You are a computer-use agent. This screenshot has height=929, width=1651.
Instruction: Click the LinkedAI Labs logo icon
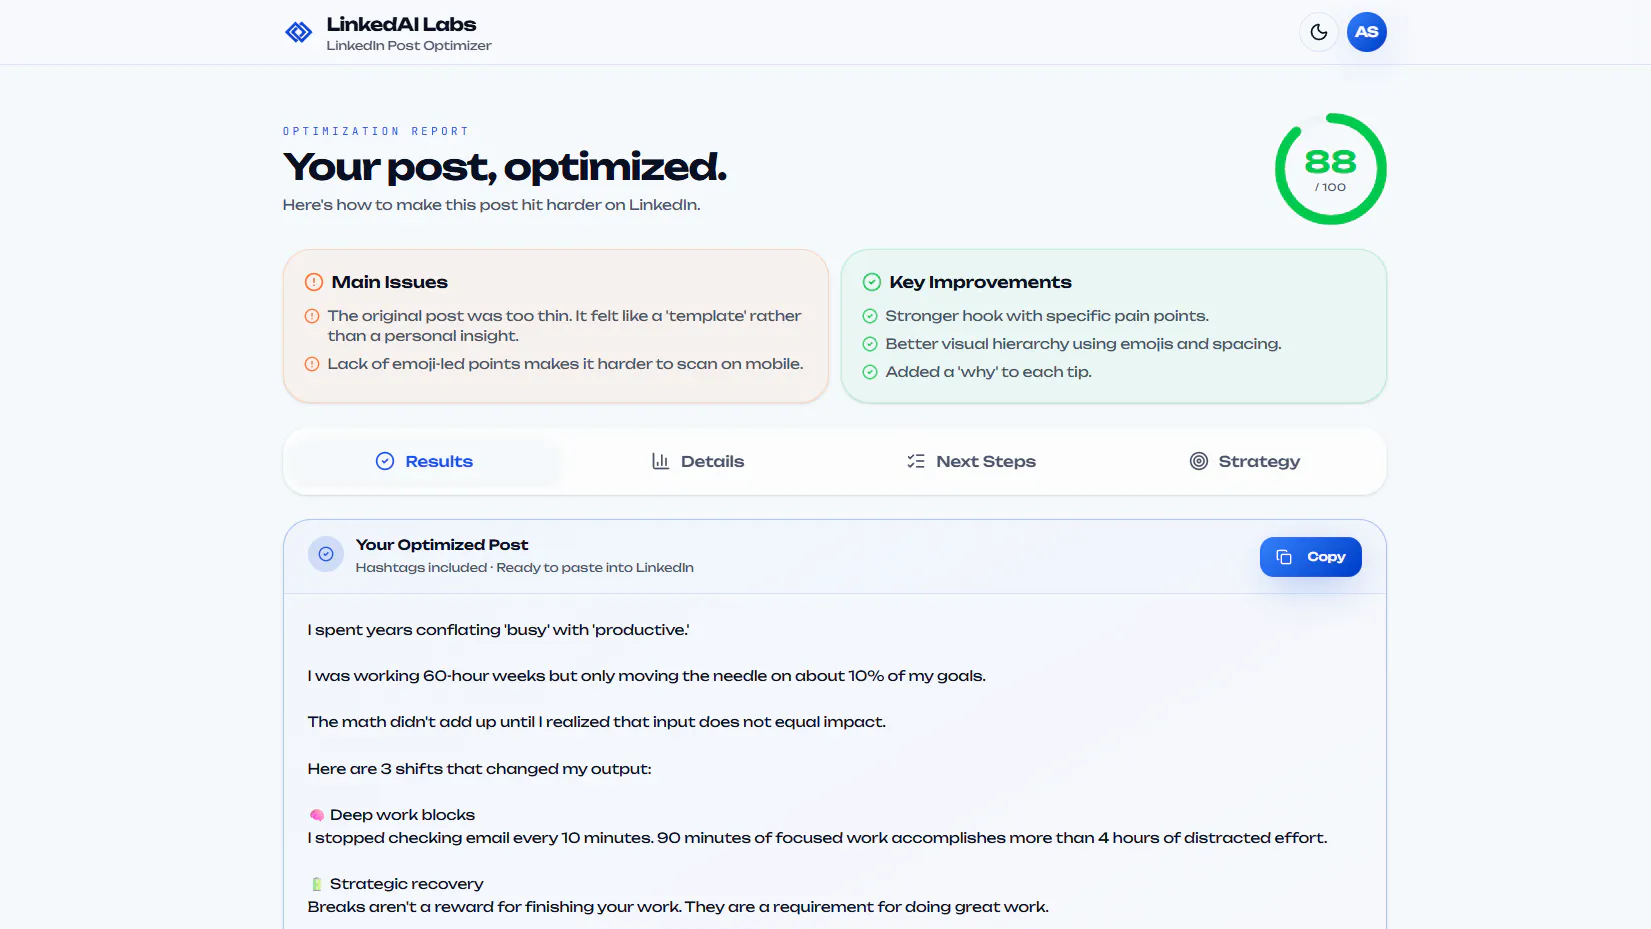click(x=299, y=32)
